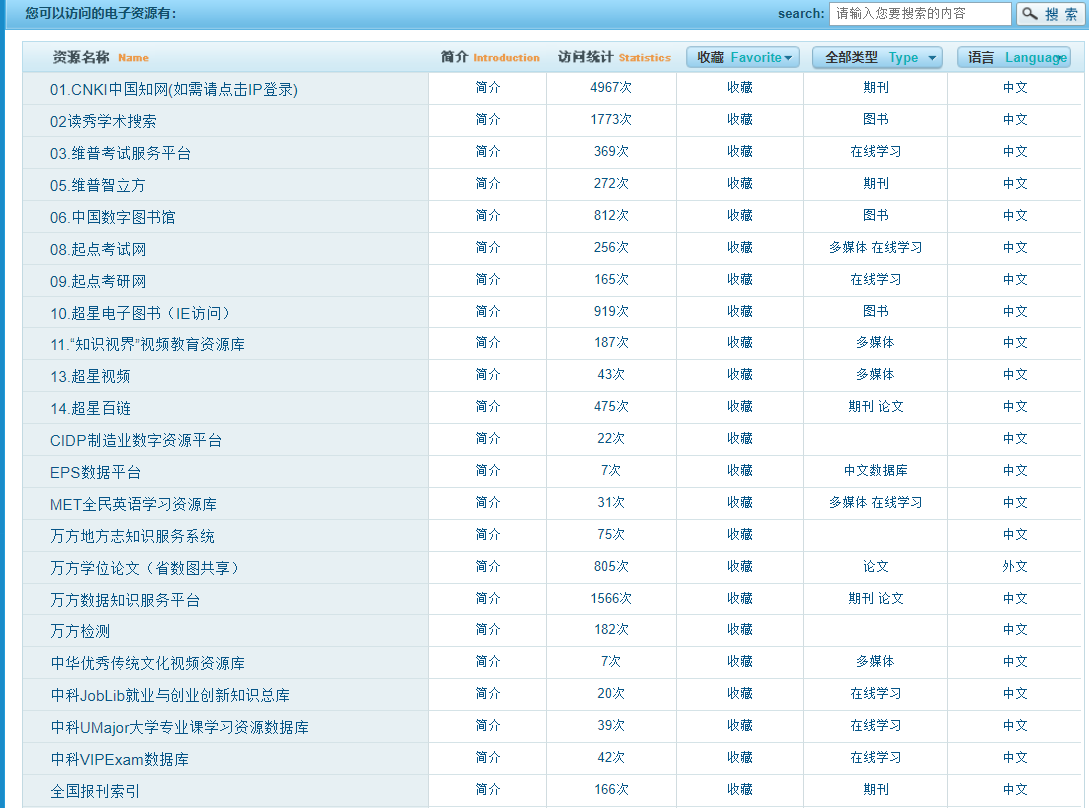Open 全国报刊索引 resource
The width and height of the screenshot is (1089, 808).
pyautogui.click(x=94, y=791)
